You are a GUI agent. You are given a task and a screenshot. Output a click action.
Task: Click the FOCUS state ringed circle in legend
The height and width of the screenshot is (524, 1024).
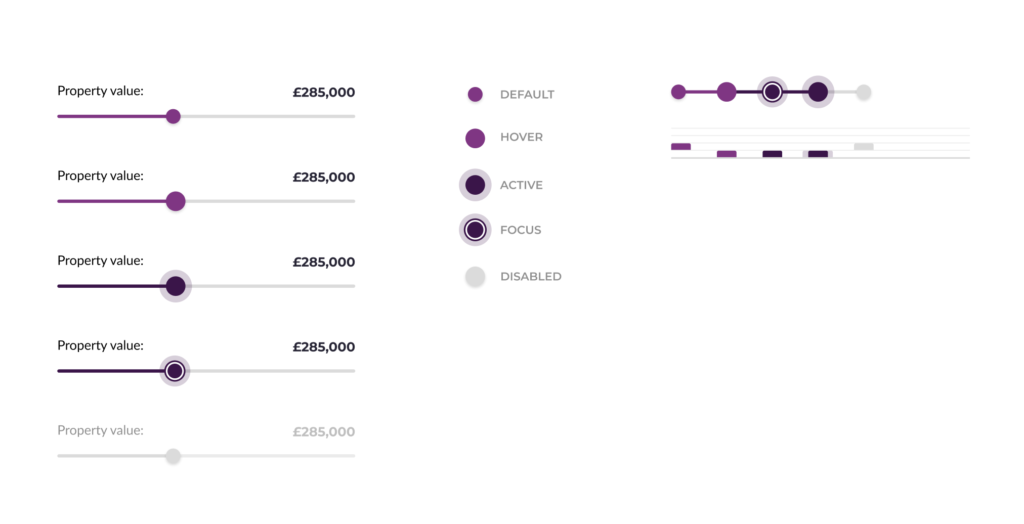[475, 230]
